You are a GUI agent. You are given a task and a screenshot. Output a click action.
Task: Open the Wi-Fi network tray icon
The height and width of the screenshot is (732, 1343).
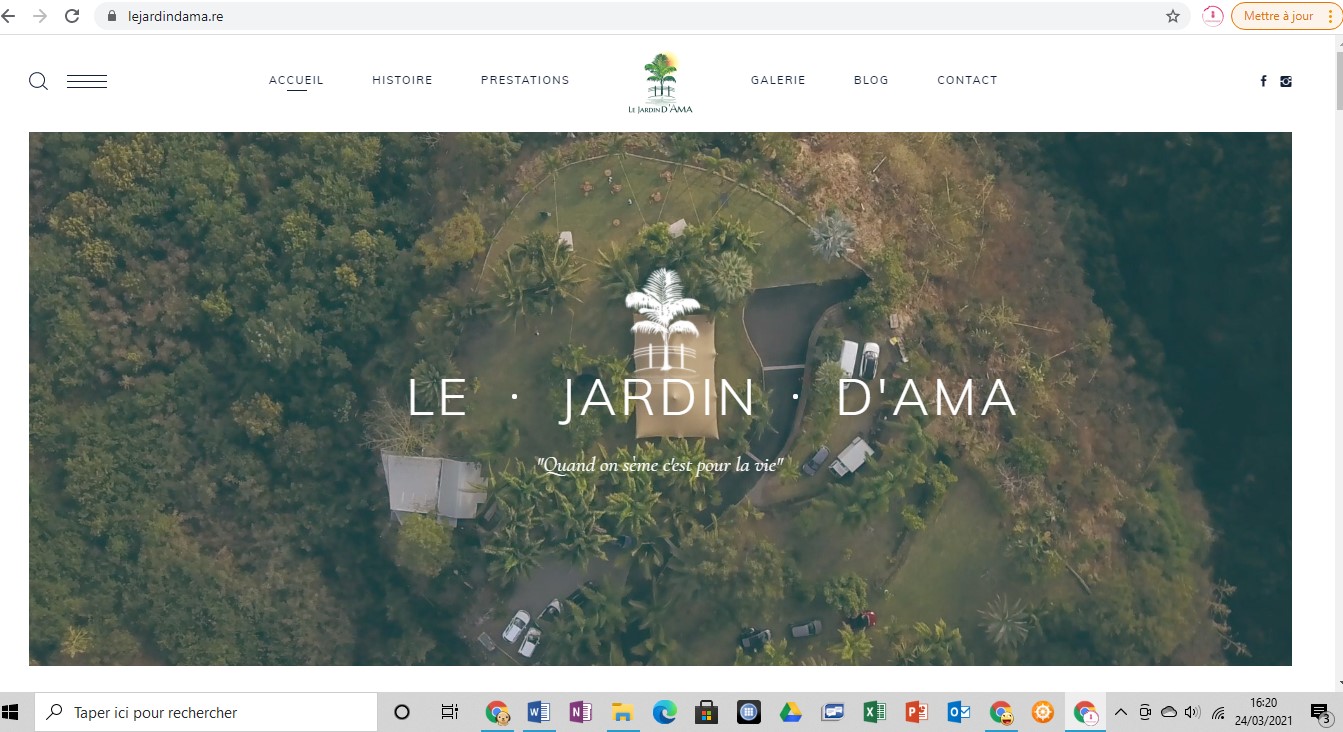point(1218,713)
